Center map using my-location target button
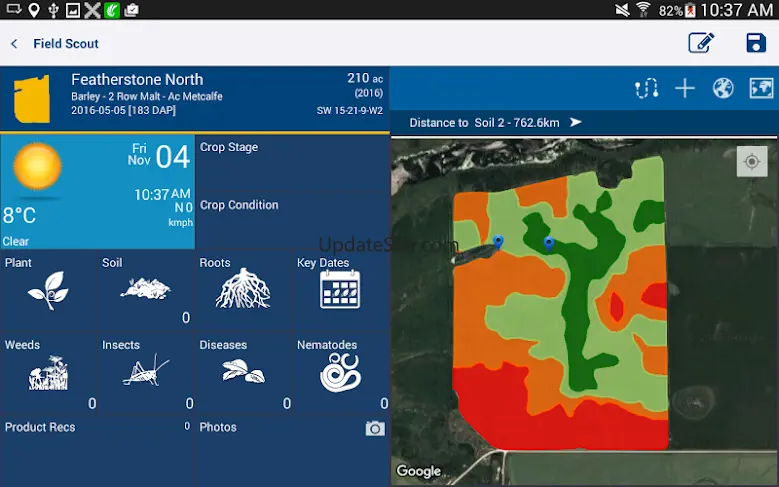This screenshot has width=779, height=487. (752, 162)
